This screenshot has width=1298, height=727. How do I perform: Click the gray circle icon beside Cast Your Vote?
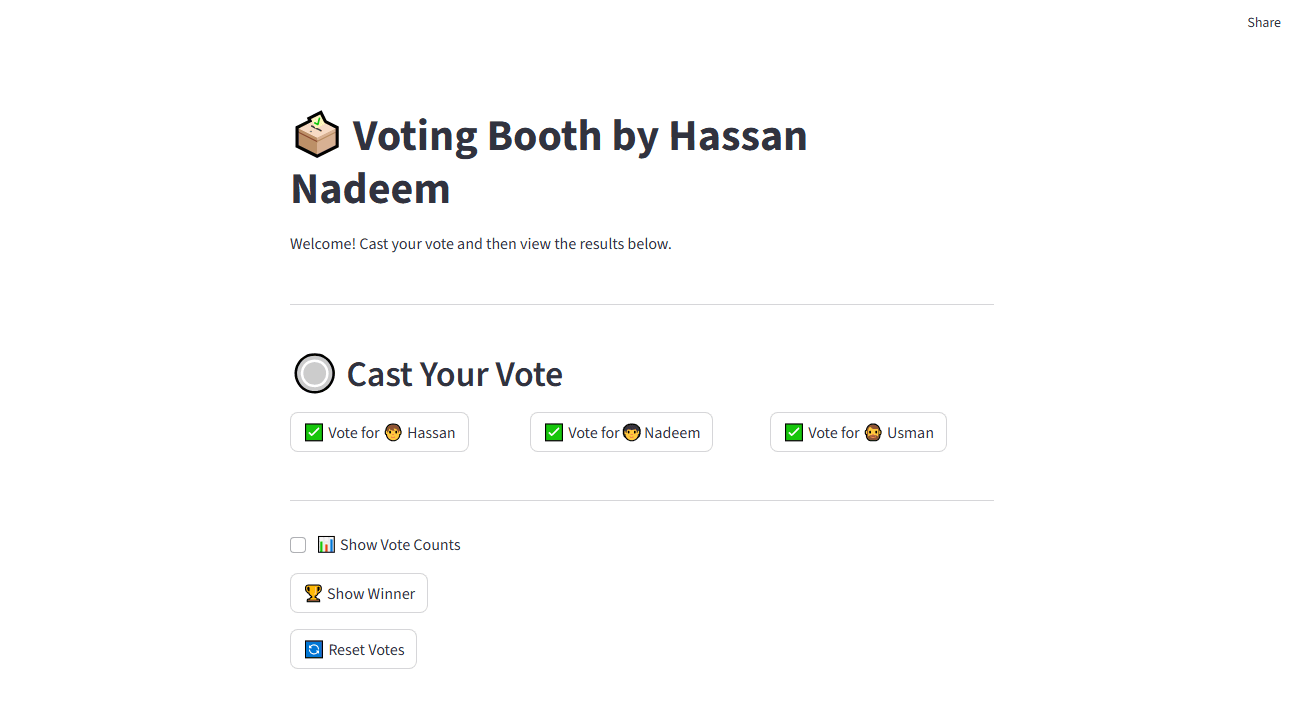point(314,373)
